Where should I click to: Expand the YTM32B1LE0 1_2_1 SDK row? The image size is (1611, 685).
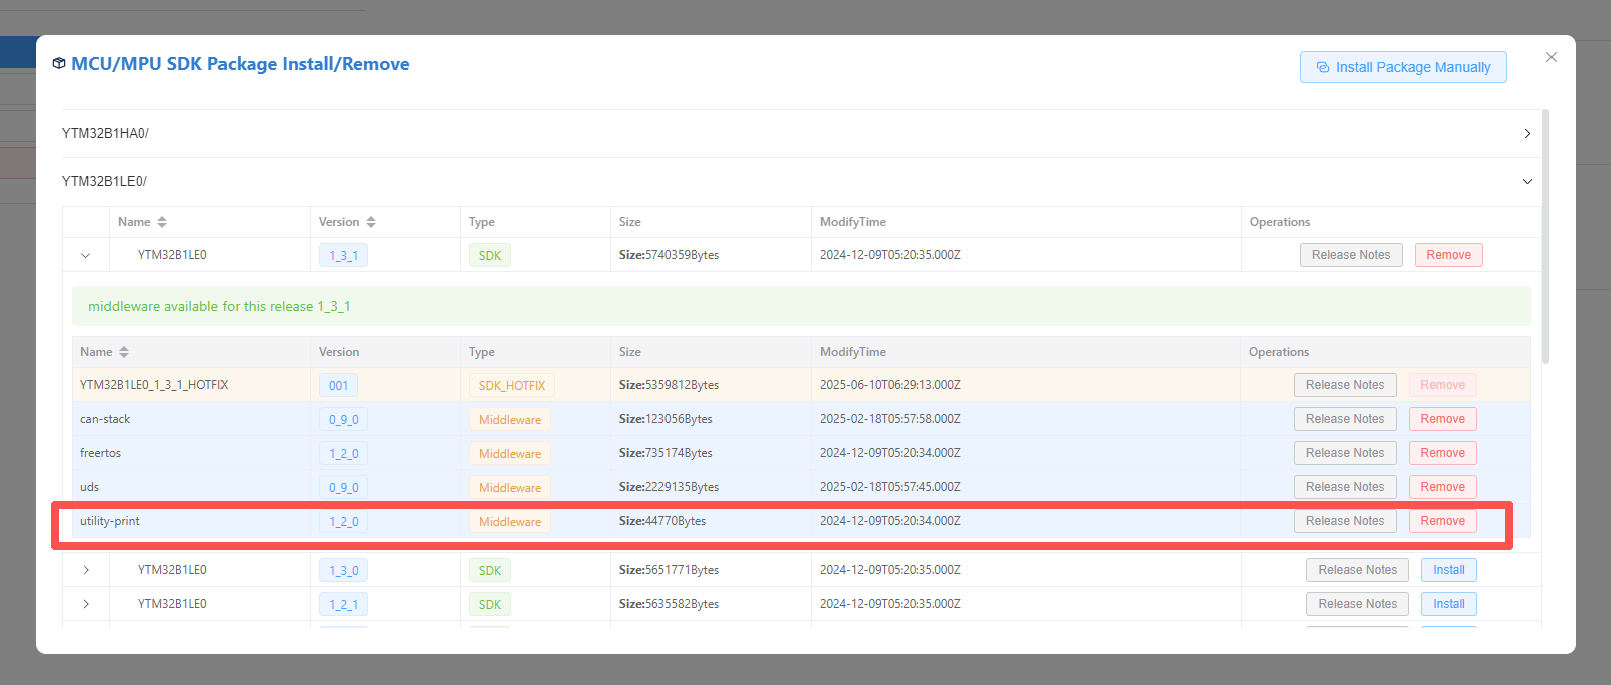(x=86, y=604)
